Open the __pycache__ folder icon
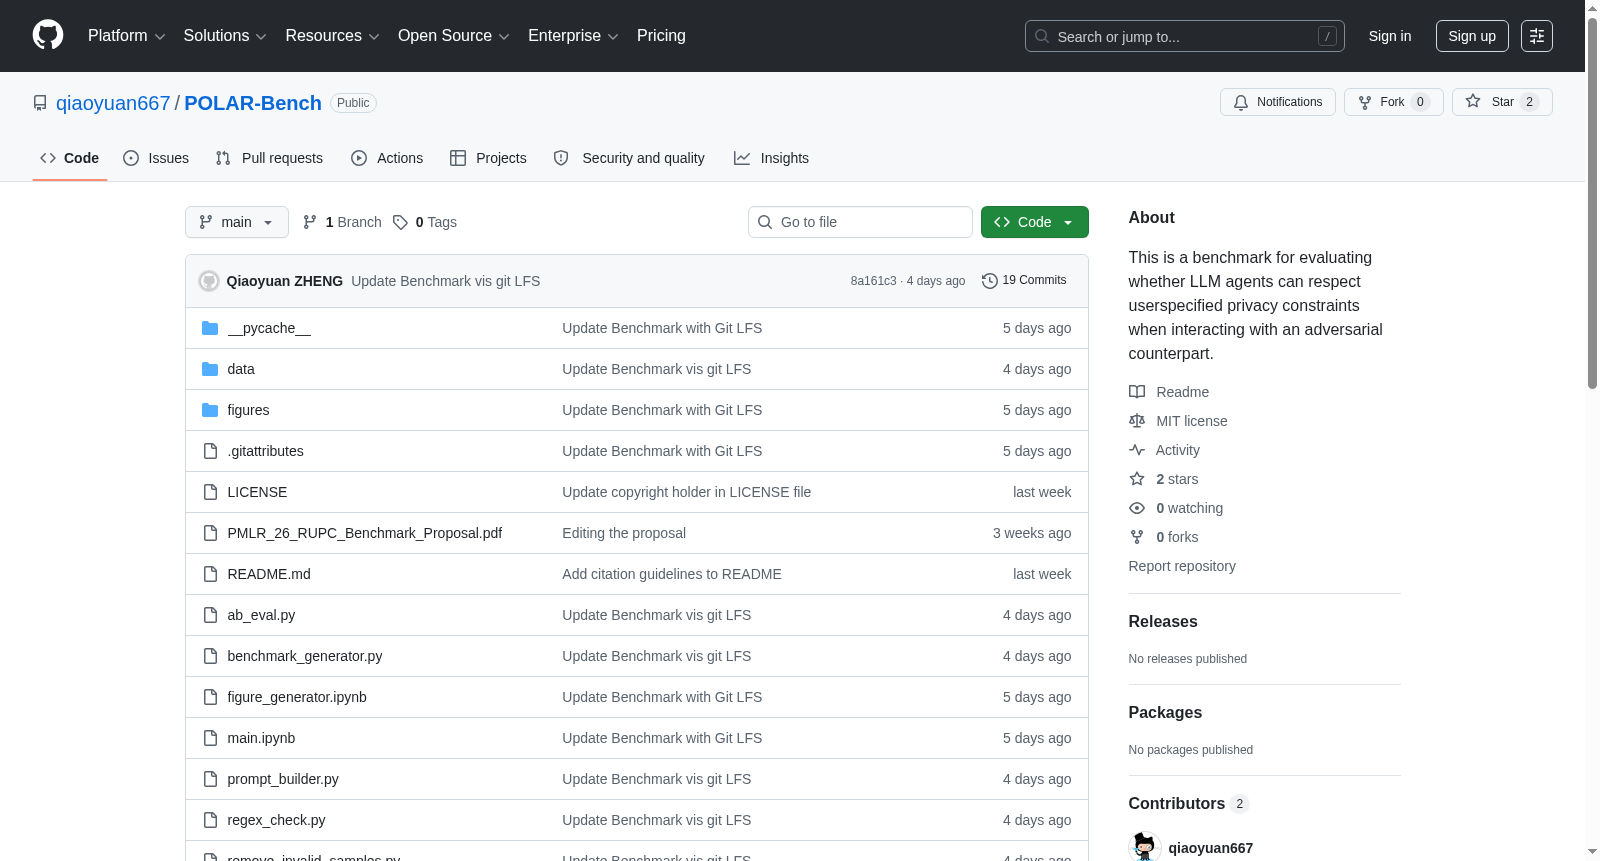The height and width of the screenshot is (861, 1600). click(x=210, y=328)
